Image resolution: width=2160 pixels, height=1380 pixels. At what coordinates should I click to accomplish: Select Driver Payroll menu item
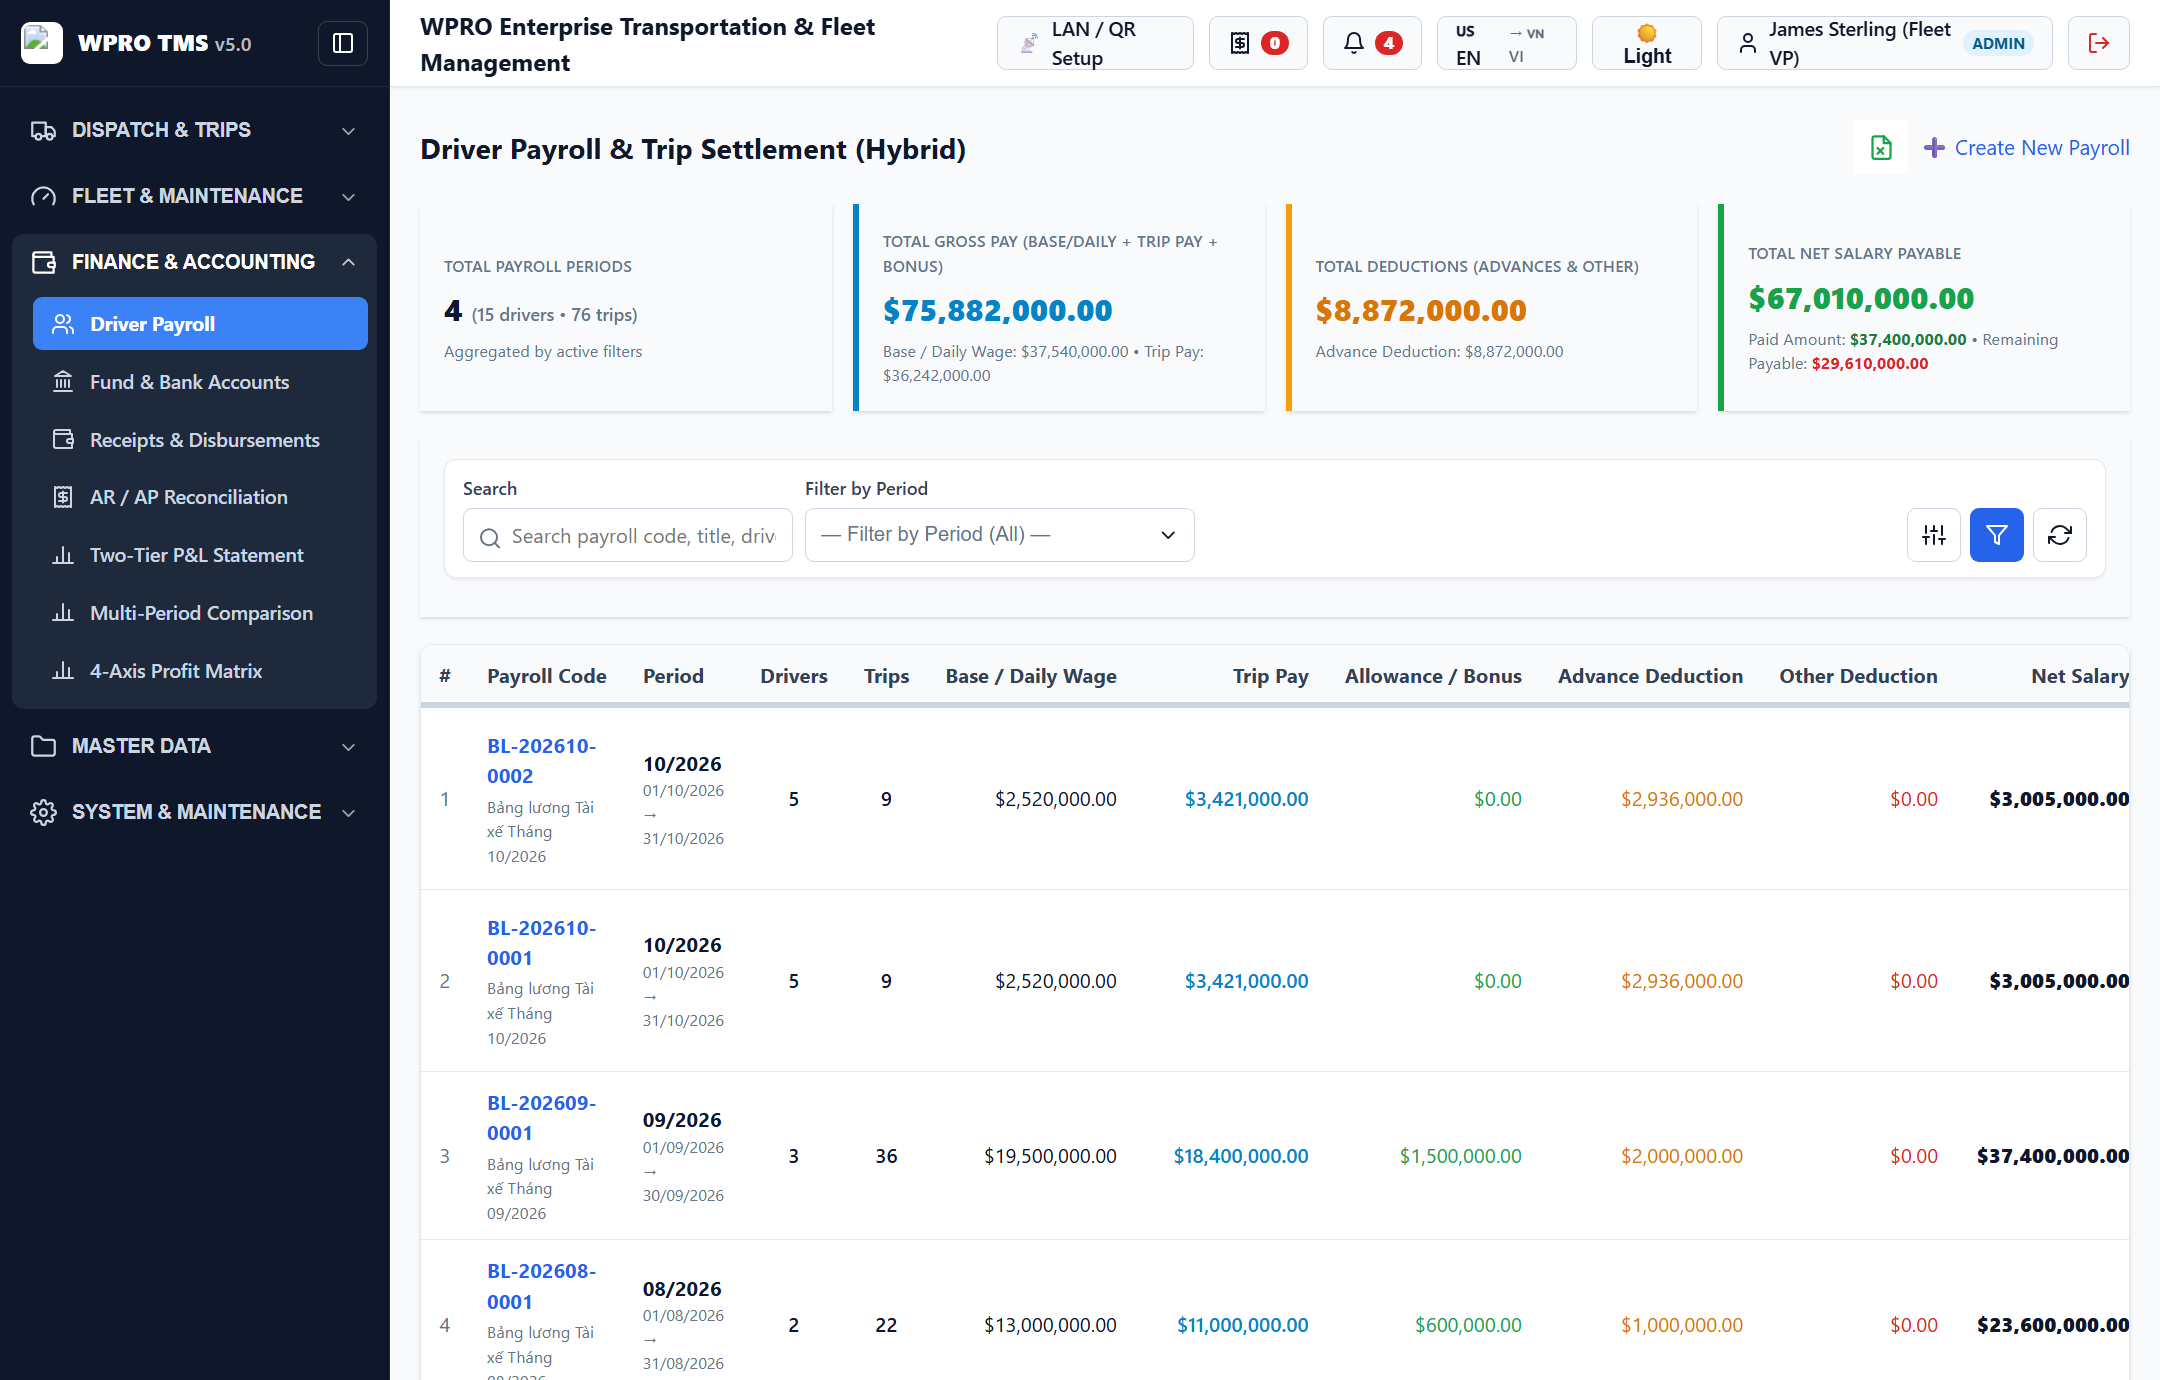click(x=200, y=324)
